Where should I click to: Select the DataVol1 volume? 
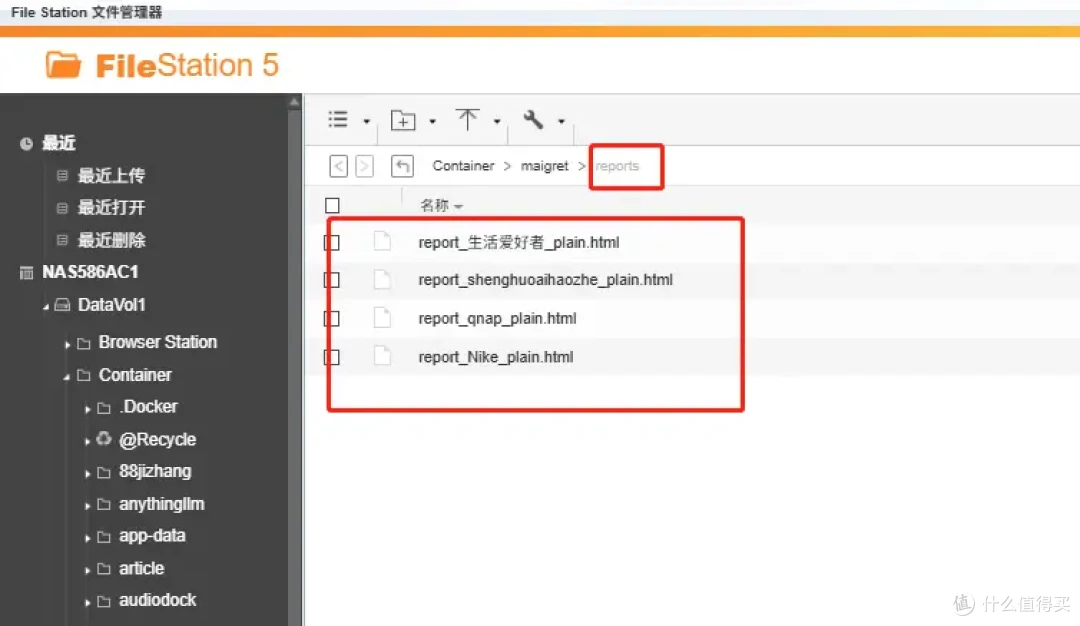pyautogui.click(x=112, y=305)
